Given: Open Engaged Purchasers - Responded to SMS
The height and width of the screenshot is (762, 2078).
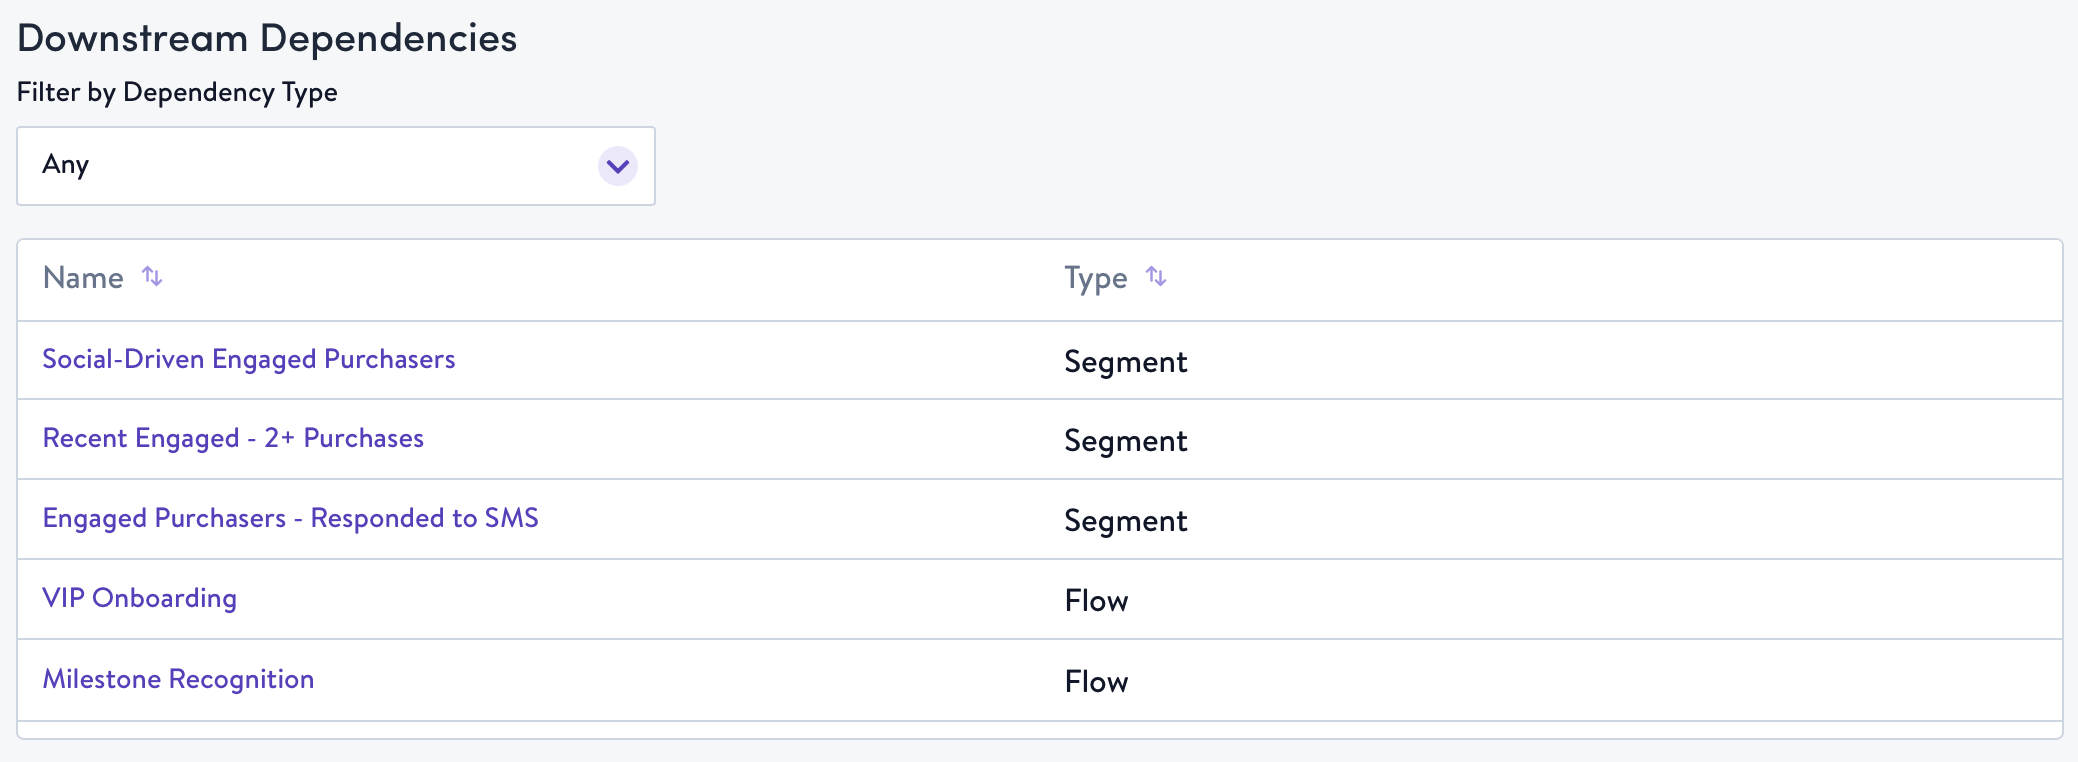Looking at the screenshot, I should pos(290,519).
